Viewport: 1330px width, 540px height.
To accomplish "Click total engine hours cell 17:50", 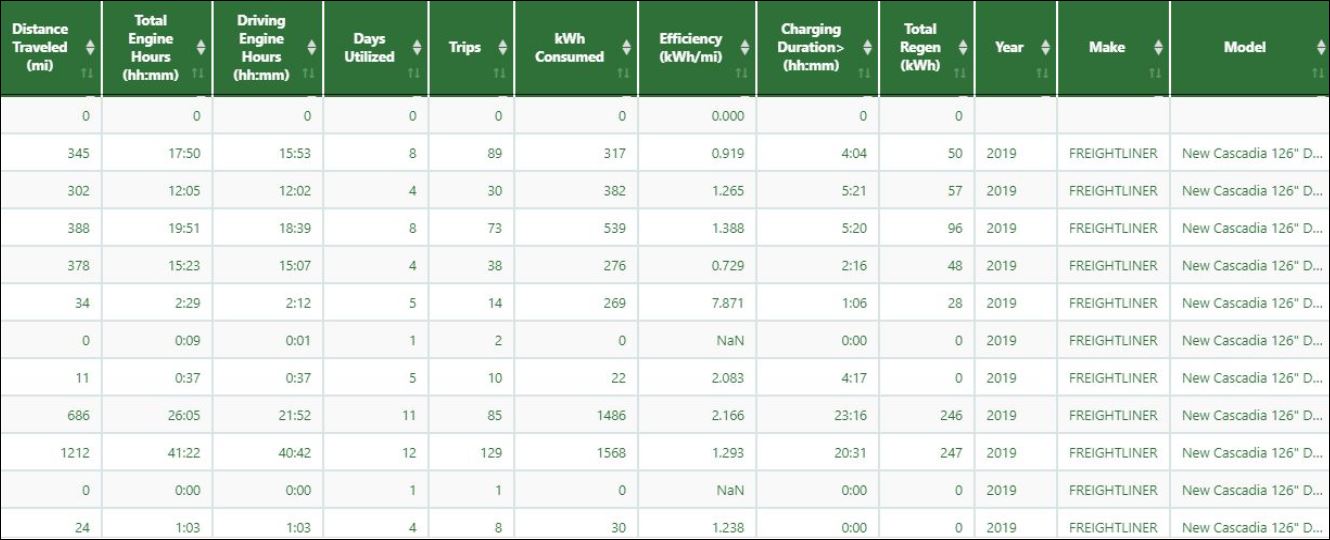I will 184,153.
